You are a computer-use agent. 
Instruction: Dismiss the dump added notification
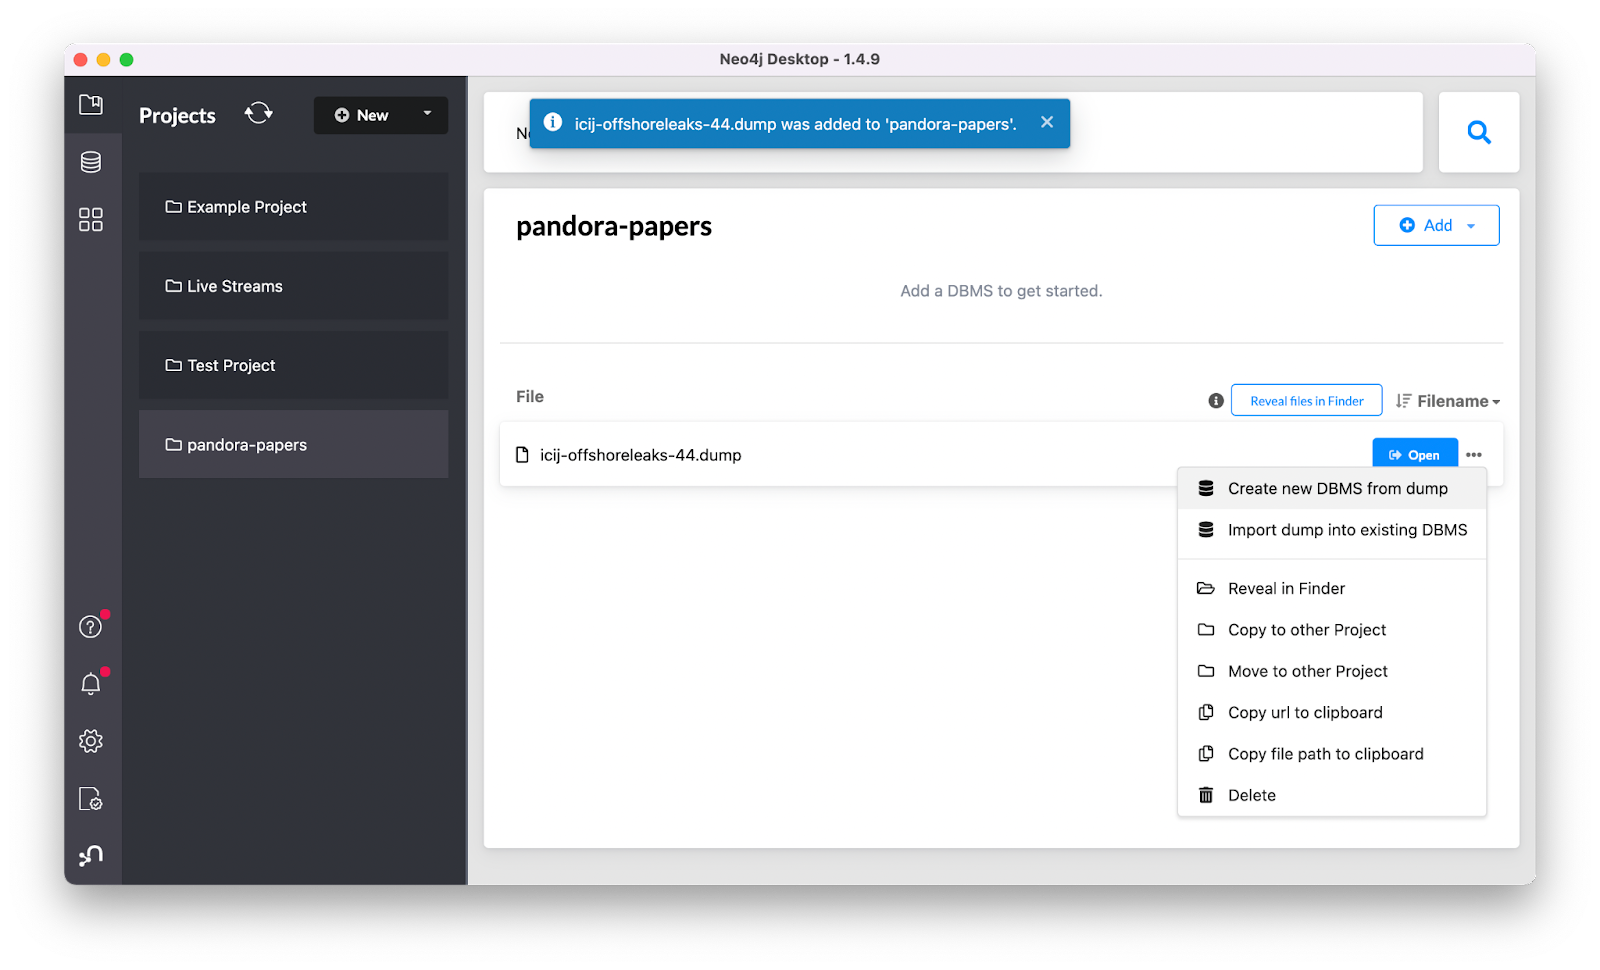pyautogui.click(x=1047, y=122)
